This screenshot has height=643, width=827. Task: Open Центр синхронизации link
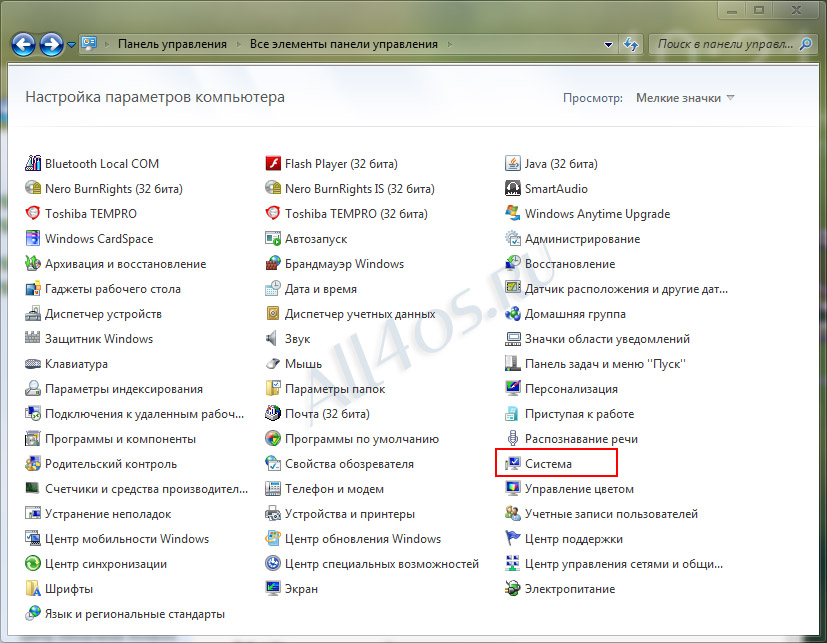tap(106, 564)
